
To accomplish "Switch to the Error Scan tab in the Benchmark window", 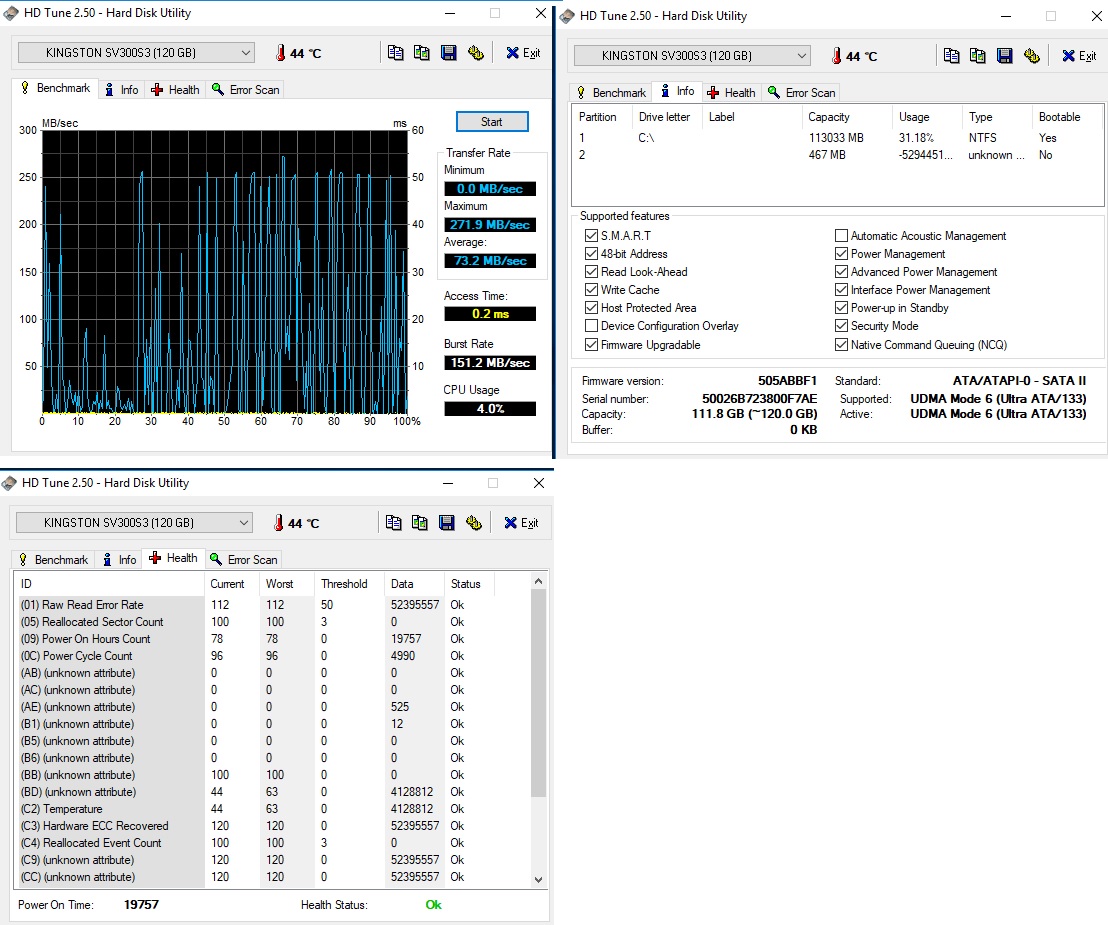I will coord(245,90).
